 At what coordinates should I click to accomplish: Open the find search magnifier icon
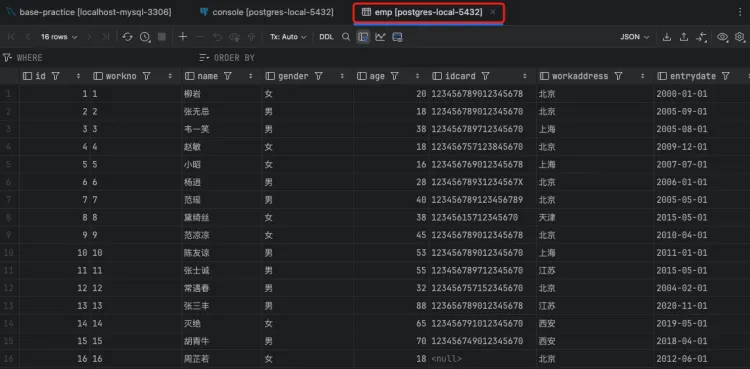point(346,37)
